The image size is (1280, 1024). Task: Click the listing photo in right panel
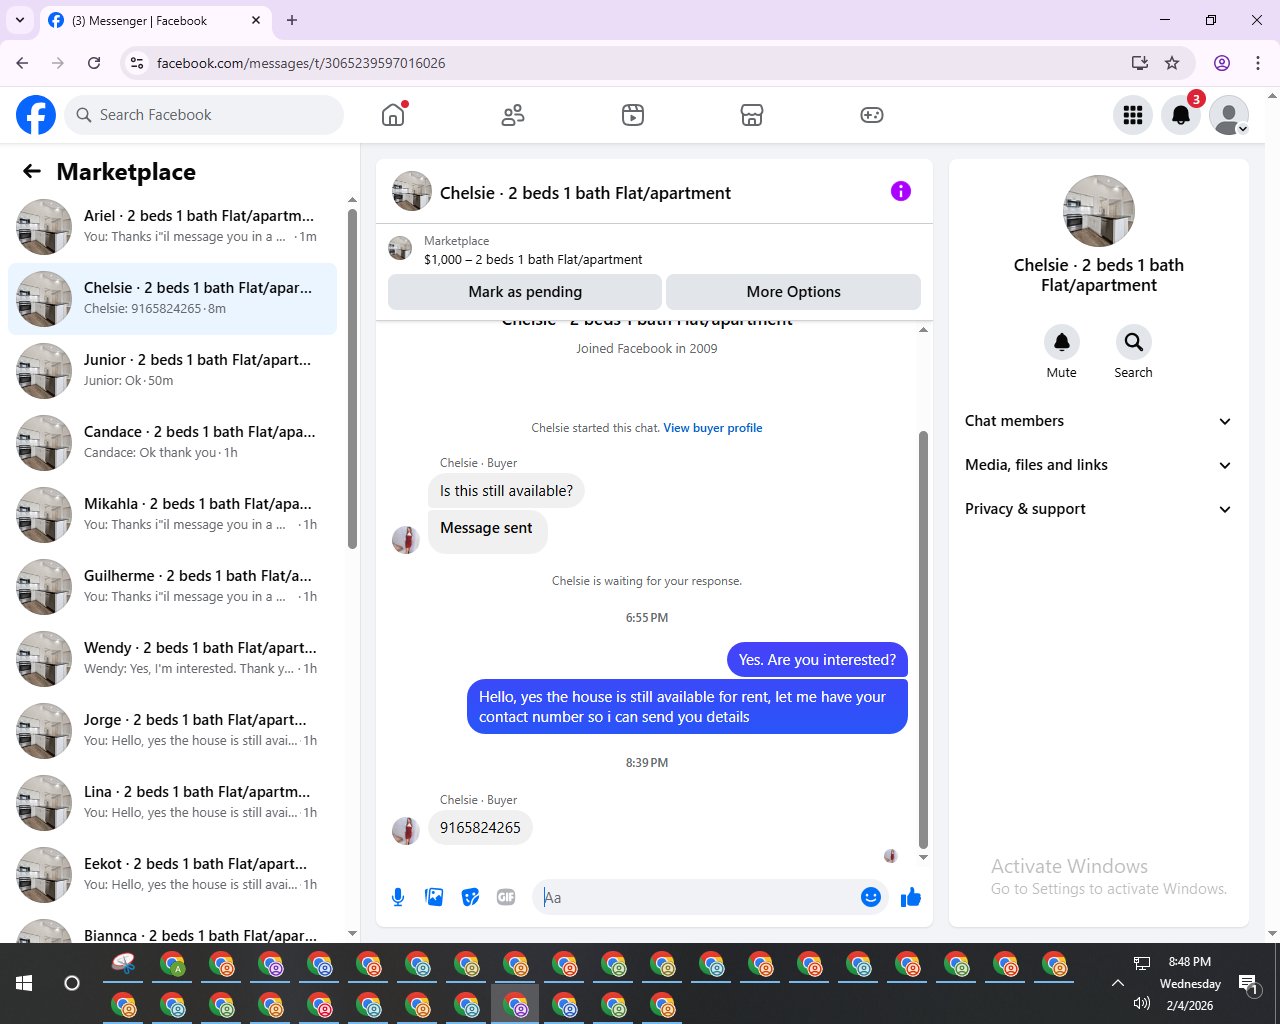[x=1099, y=211]
